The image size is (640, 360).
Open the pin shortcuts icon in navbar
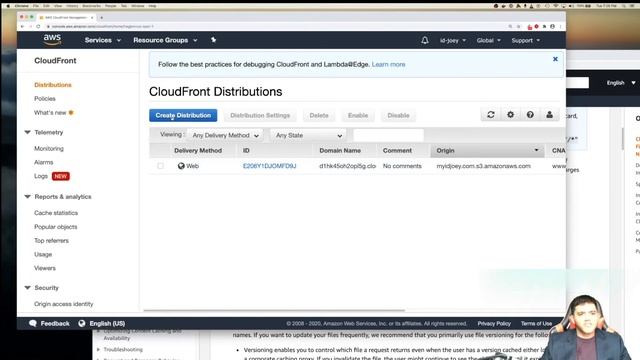click(213, 40)
